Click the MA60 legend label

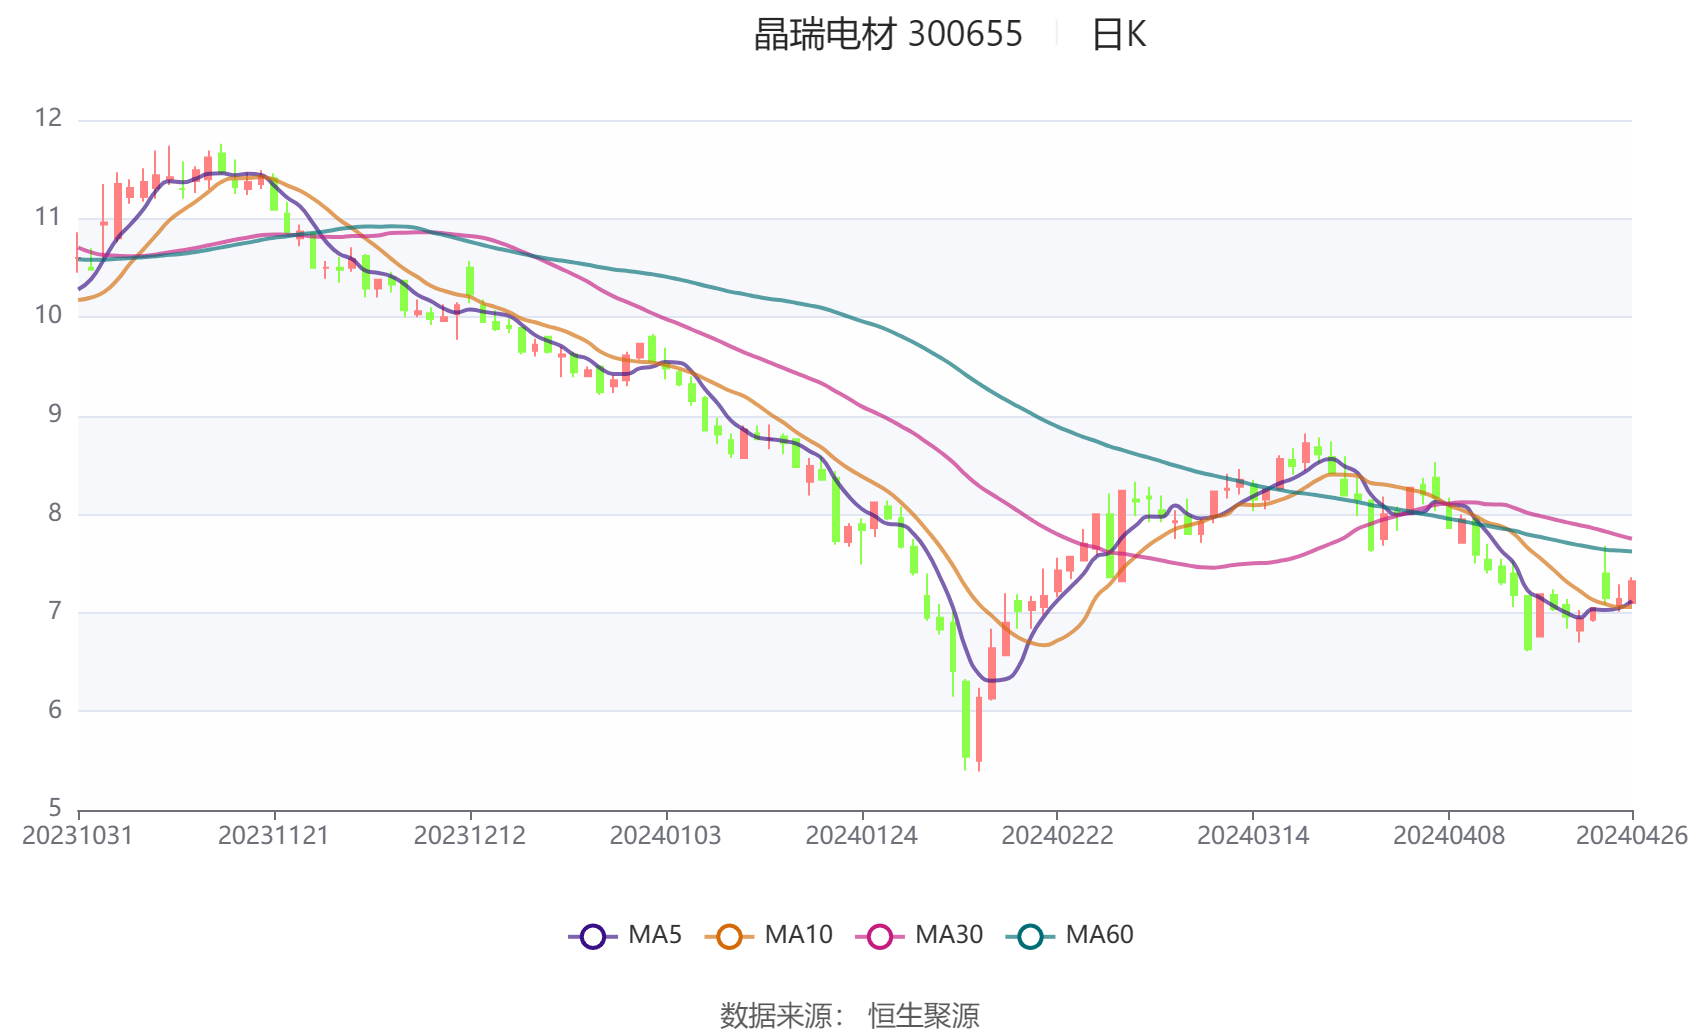point(1099,935)
